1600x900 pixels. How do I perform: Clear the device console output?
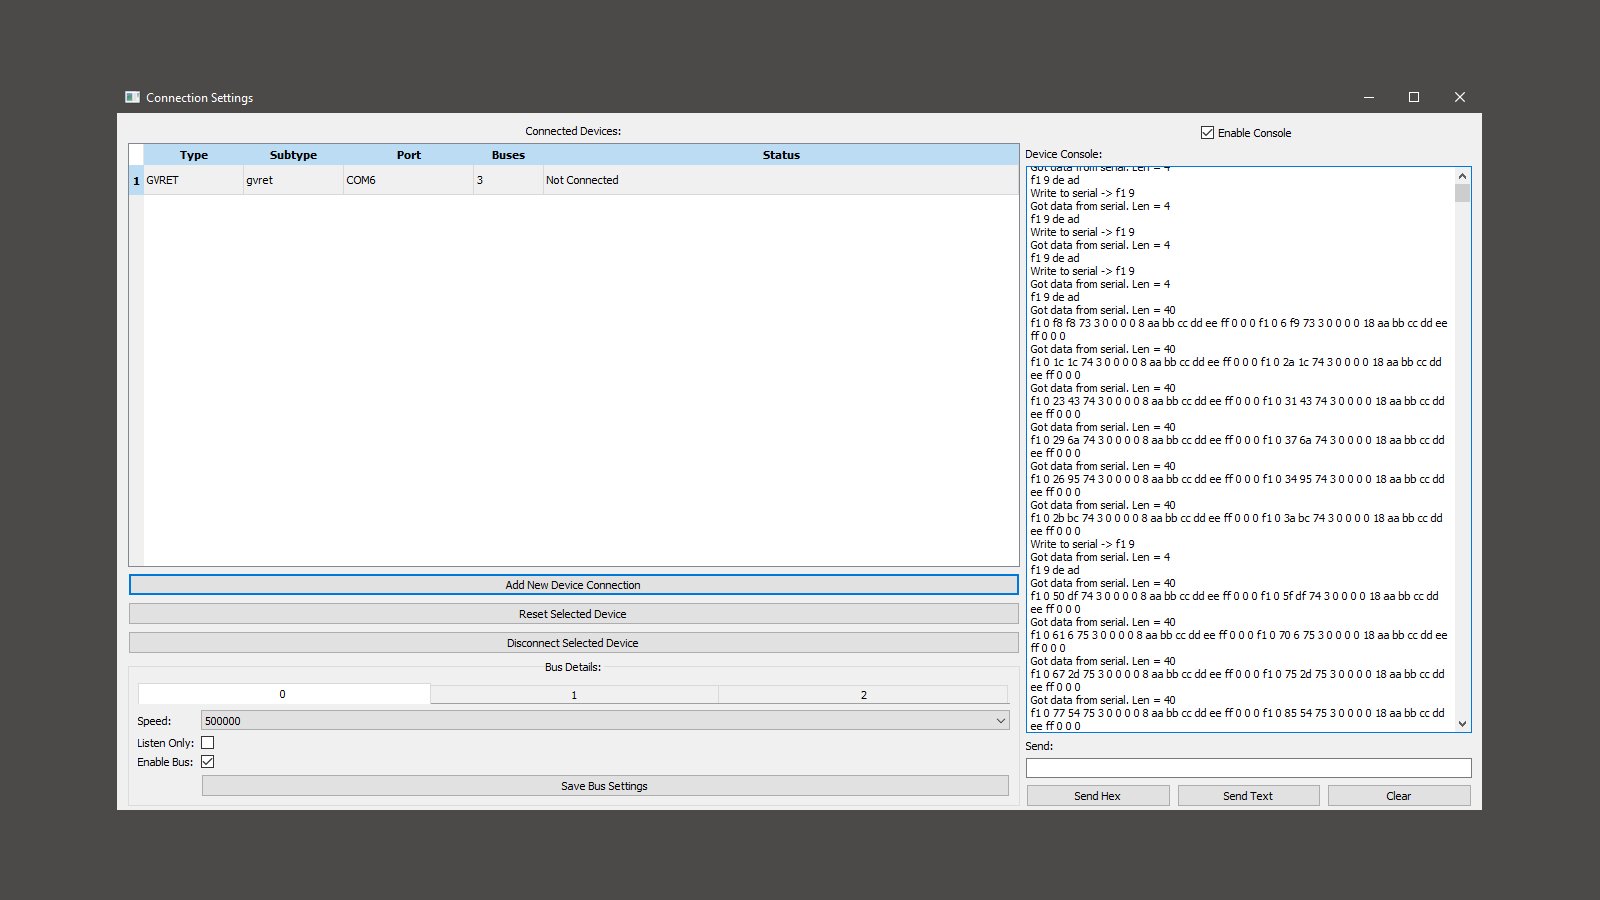pyautogui.click(x=1399, y=796)
